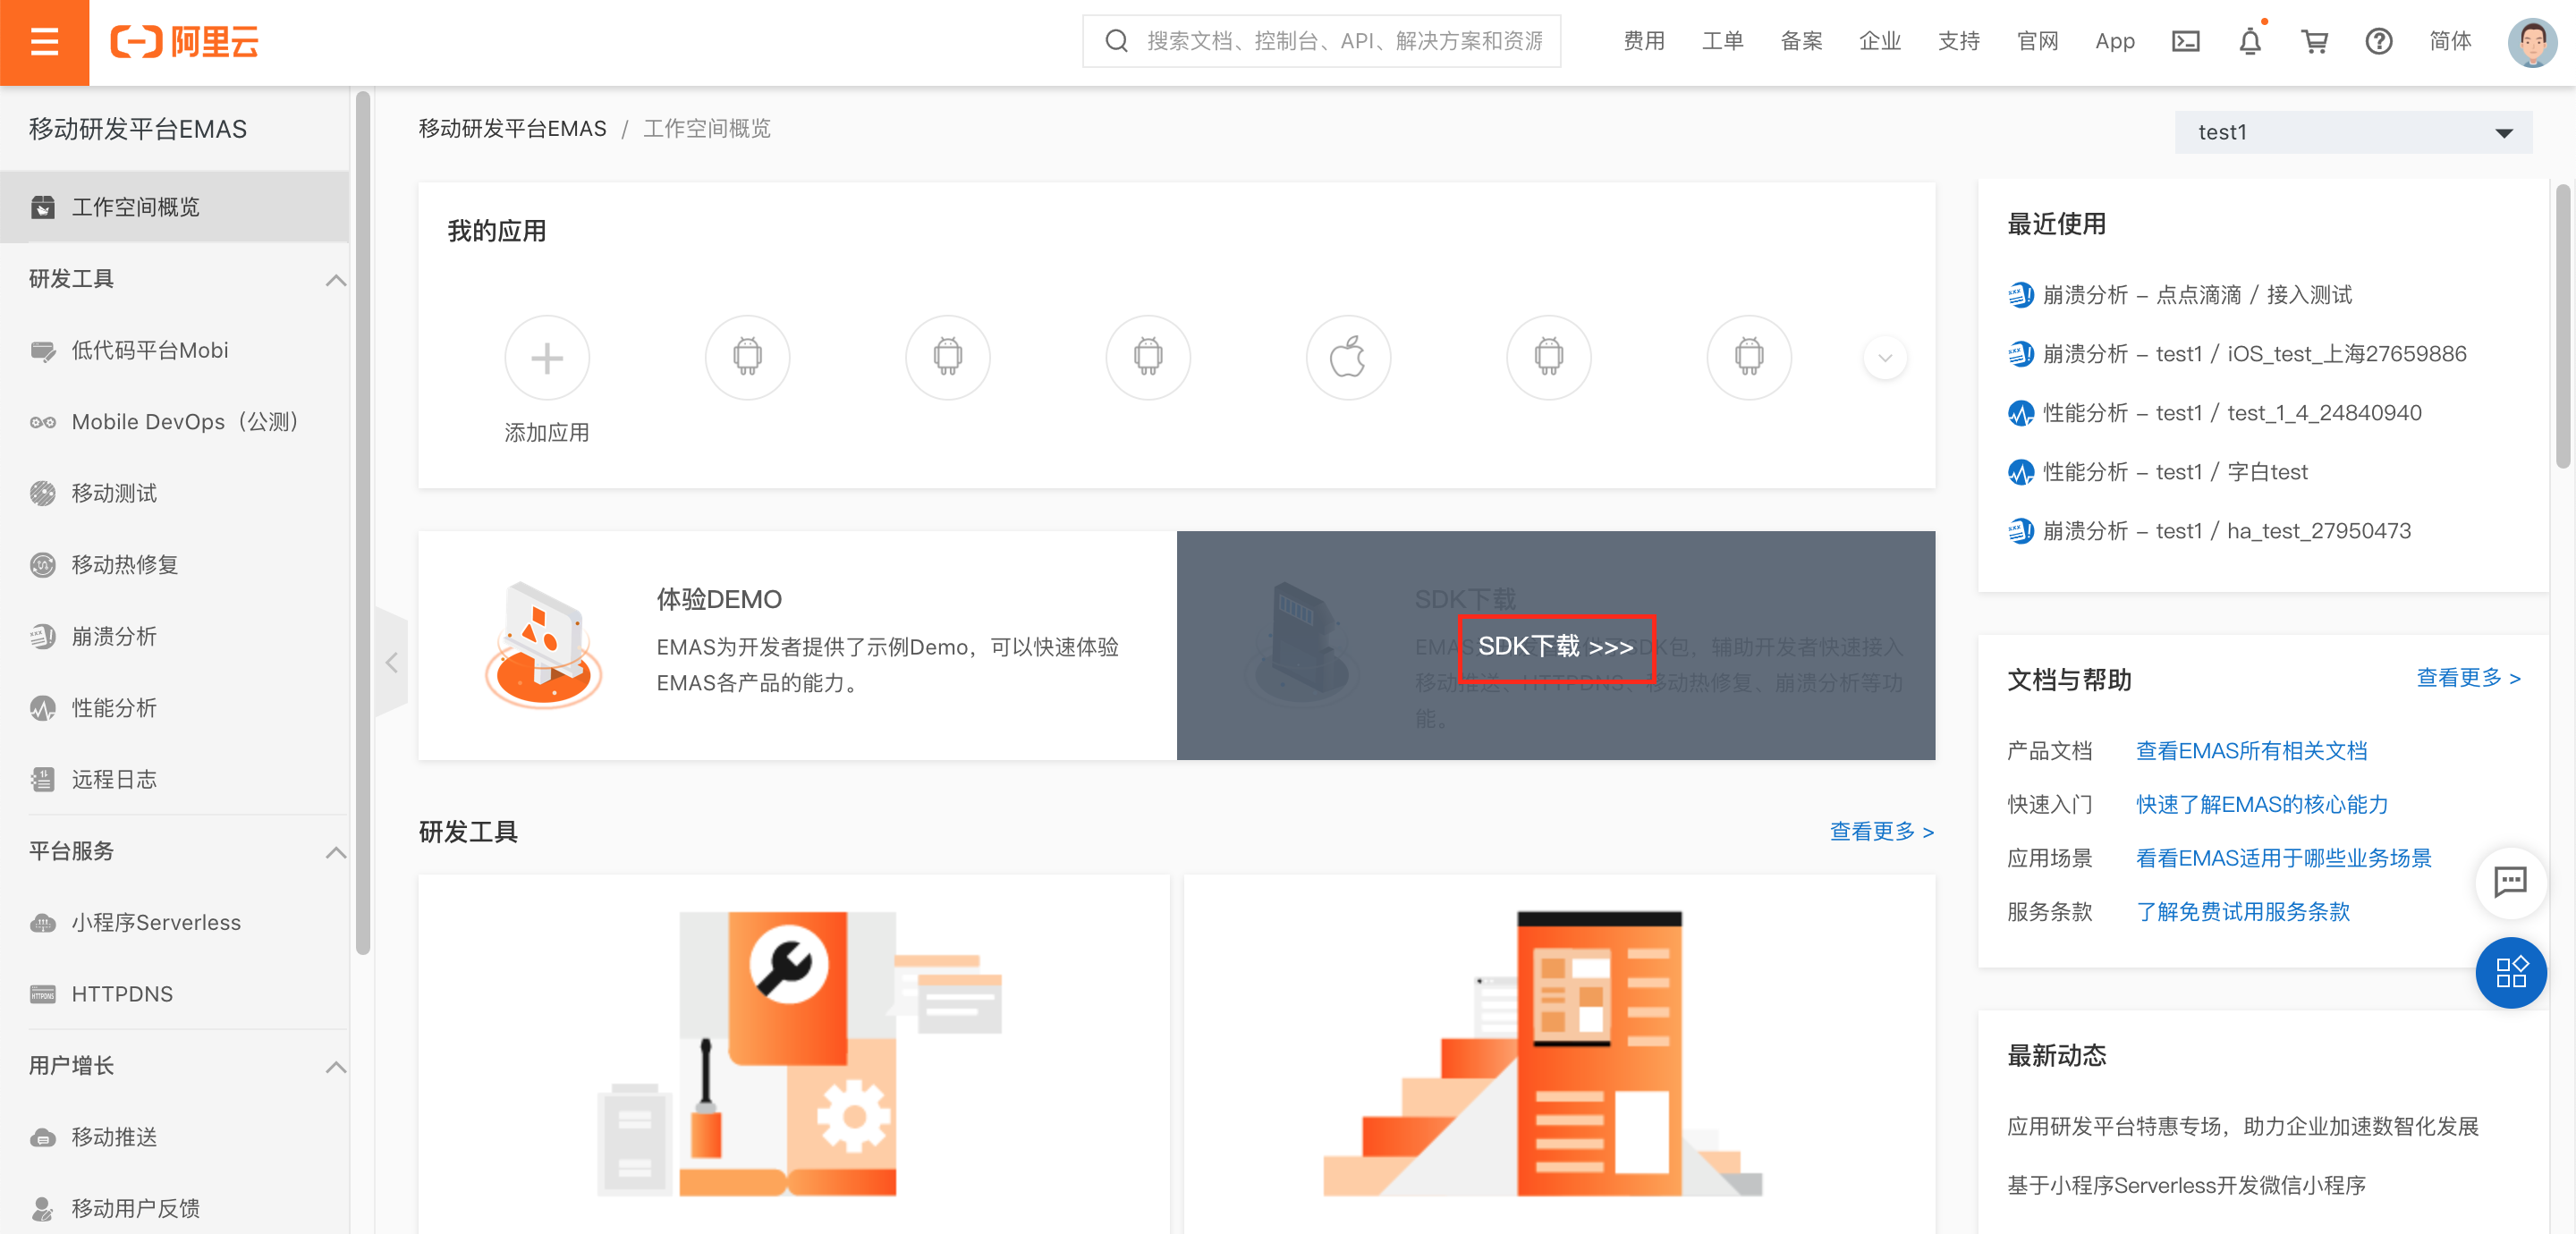Open 查看EMAS所有相关文档 link
This screenshot has height=1234, width=2576.
[x=2251, y=751]
